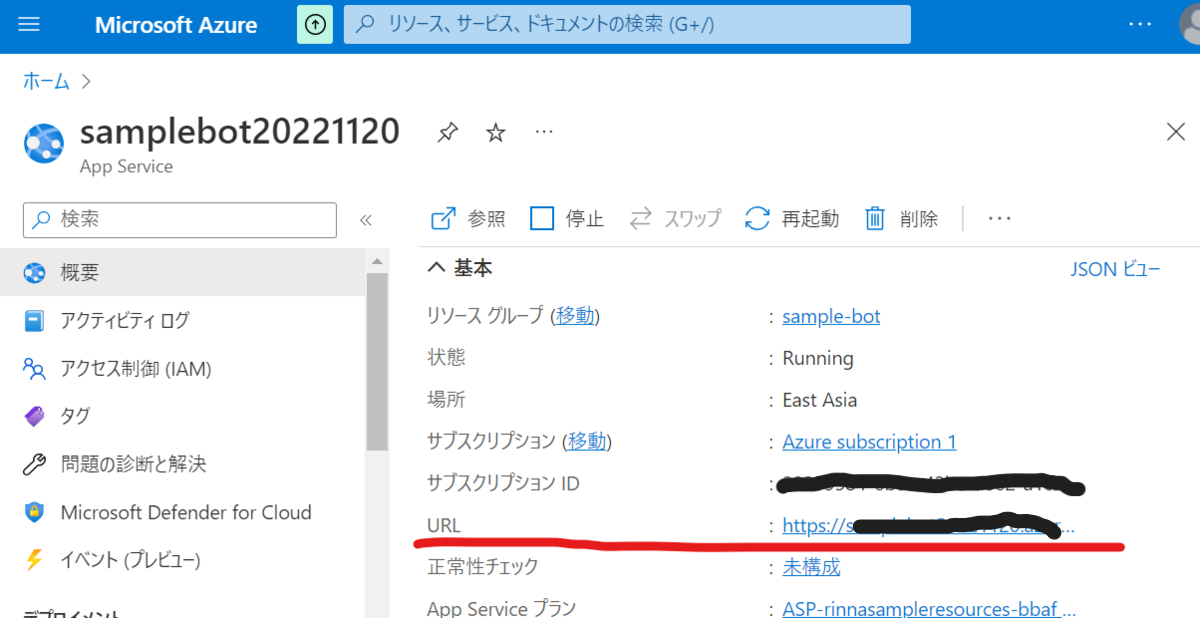
Task: Click the East Asia location value
Action: (820, 400)
